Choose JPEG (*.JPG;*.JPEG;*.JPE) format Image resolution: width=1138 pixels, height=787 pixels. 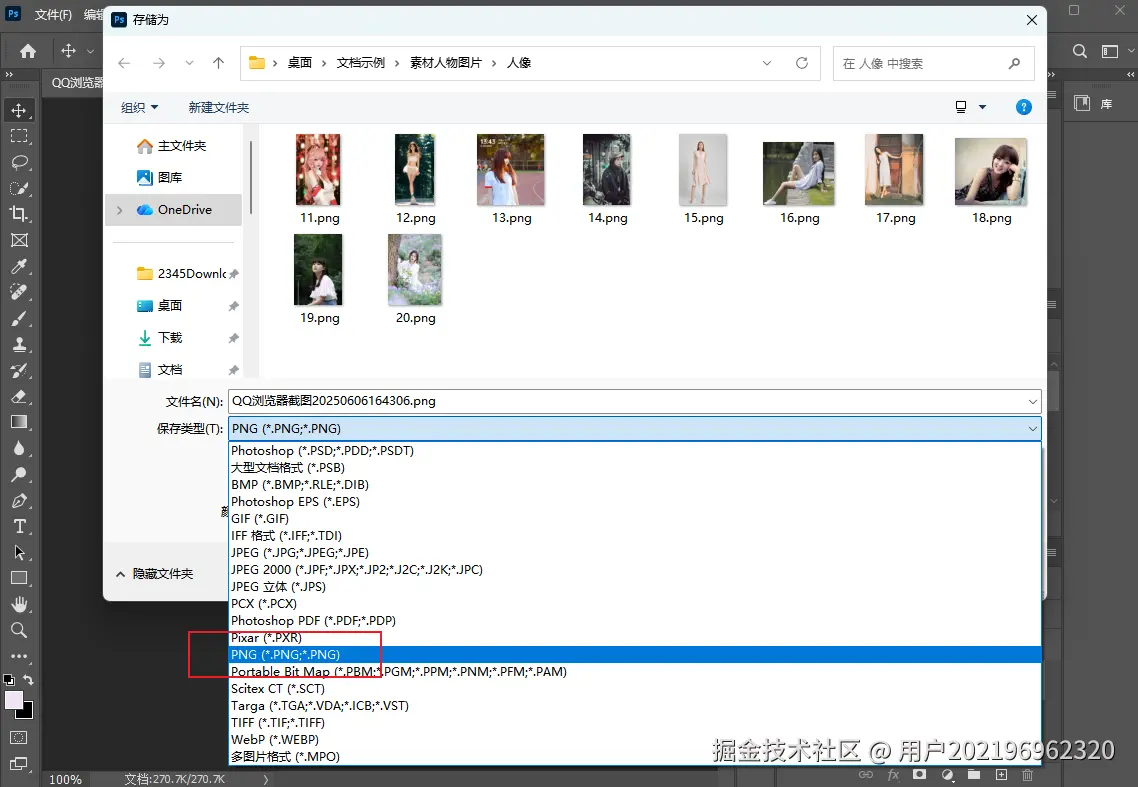(x=635, y=552)
